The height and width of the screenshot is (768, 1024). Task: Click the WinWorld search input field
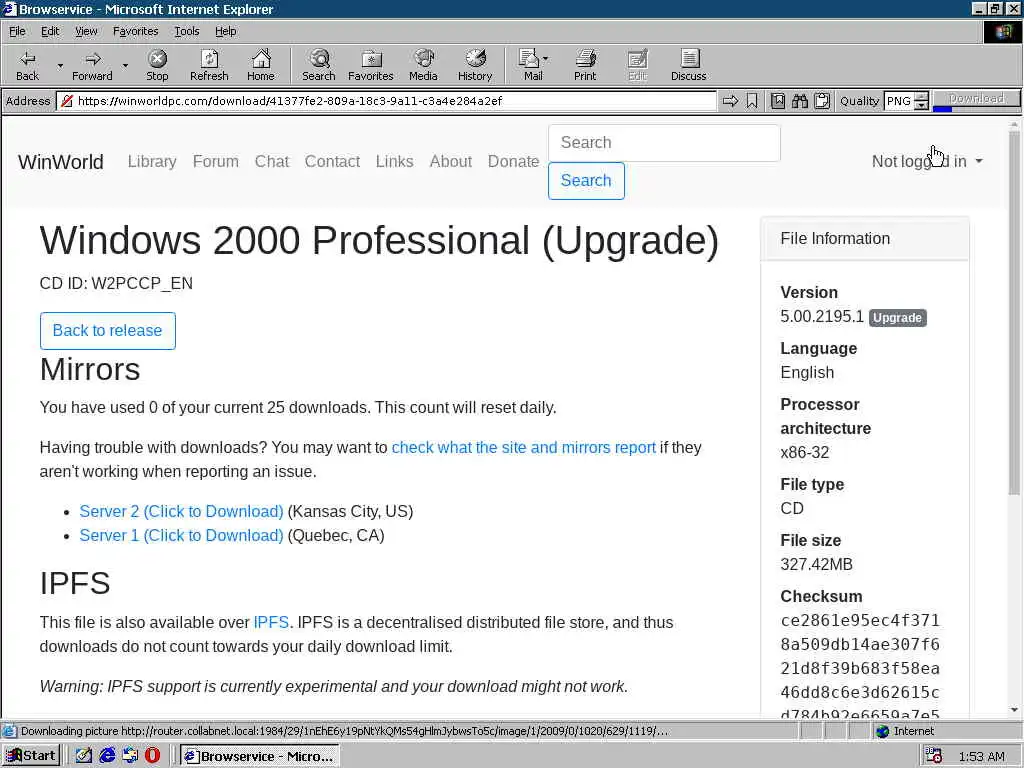pos(664,143)
